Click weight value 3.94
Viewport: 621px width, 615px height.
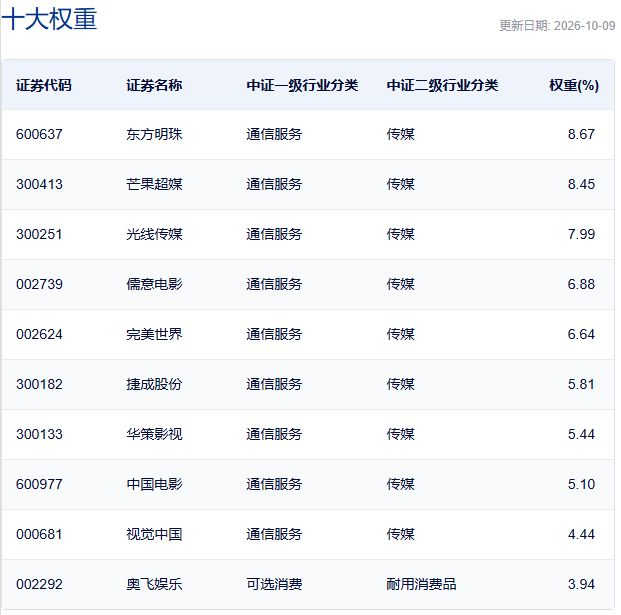581,584
